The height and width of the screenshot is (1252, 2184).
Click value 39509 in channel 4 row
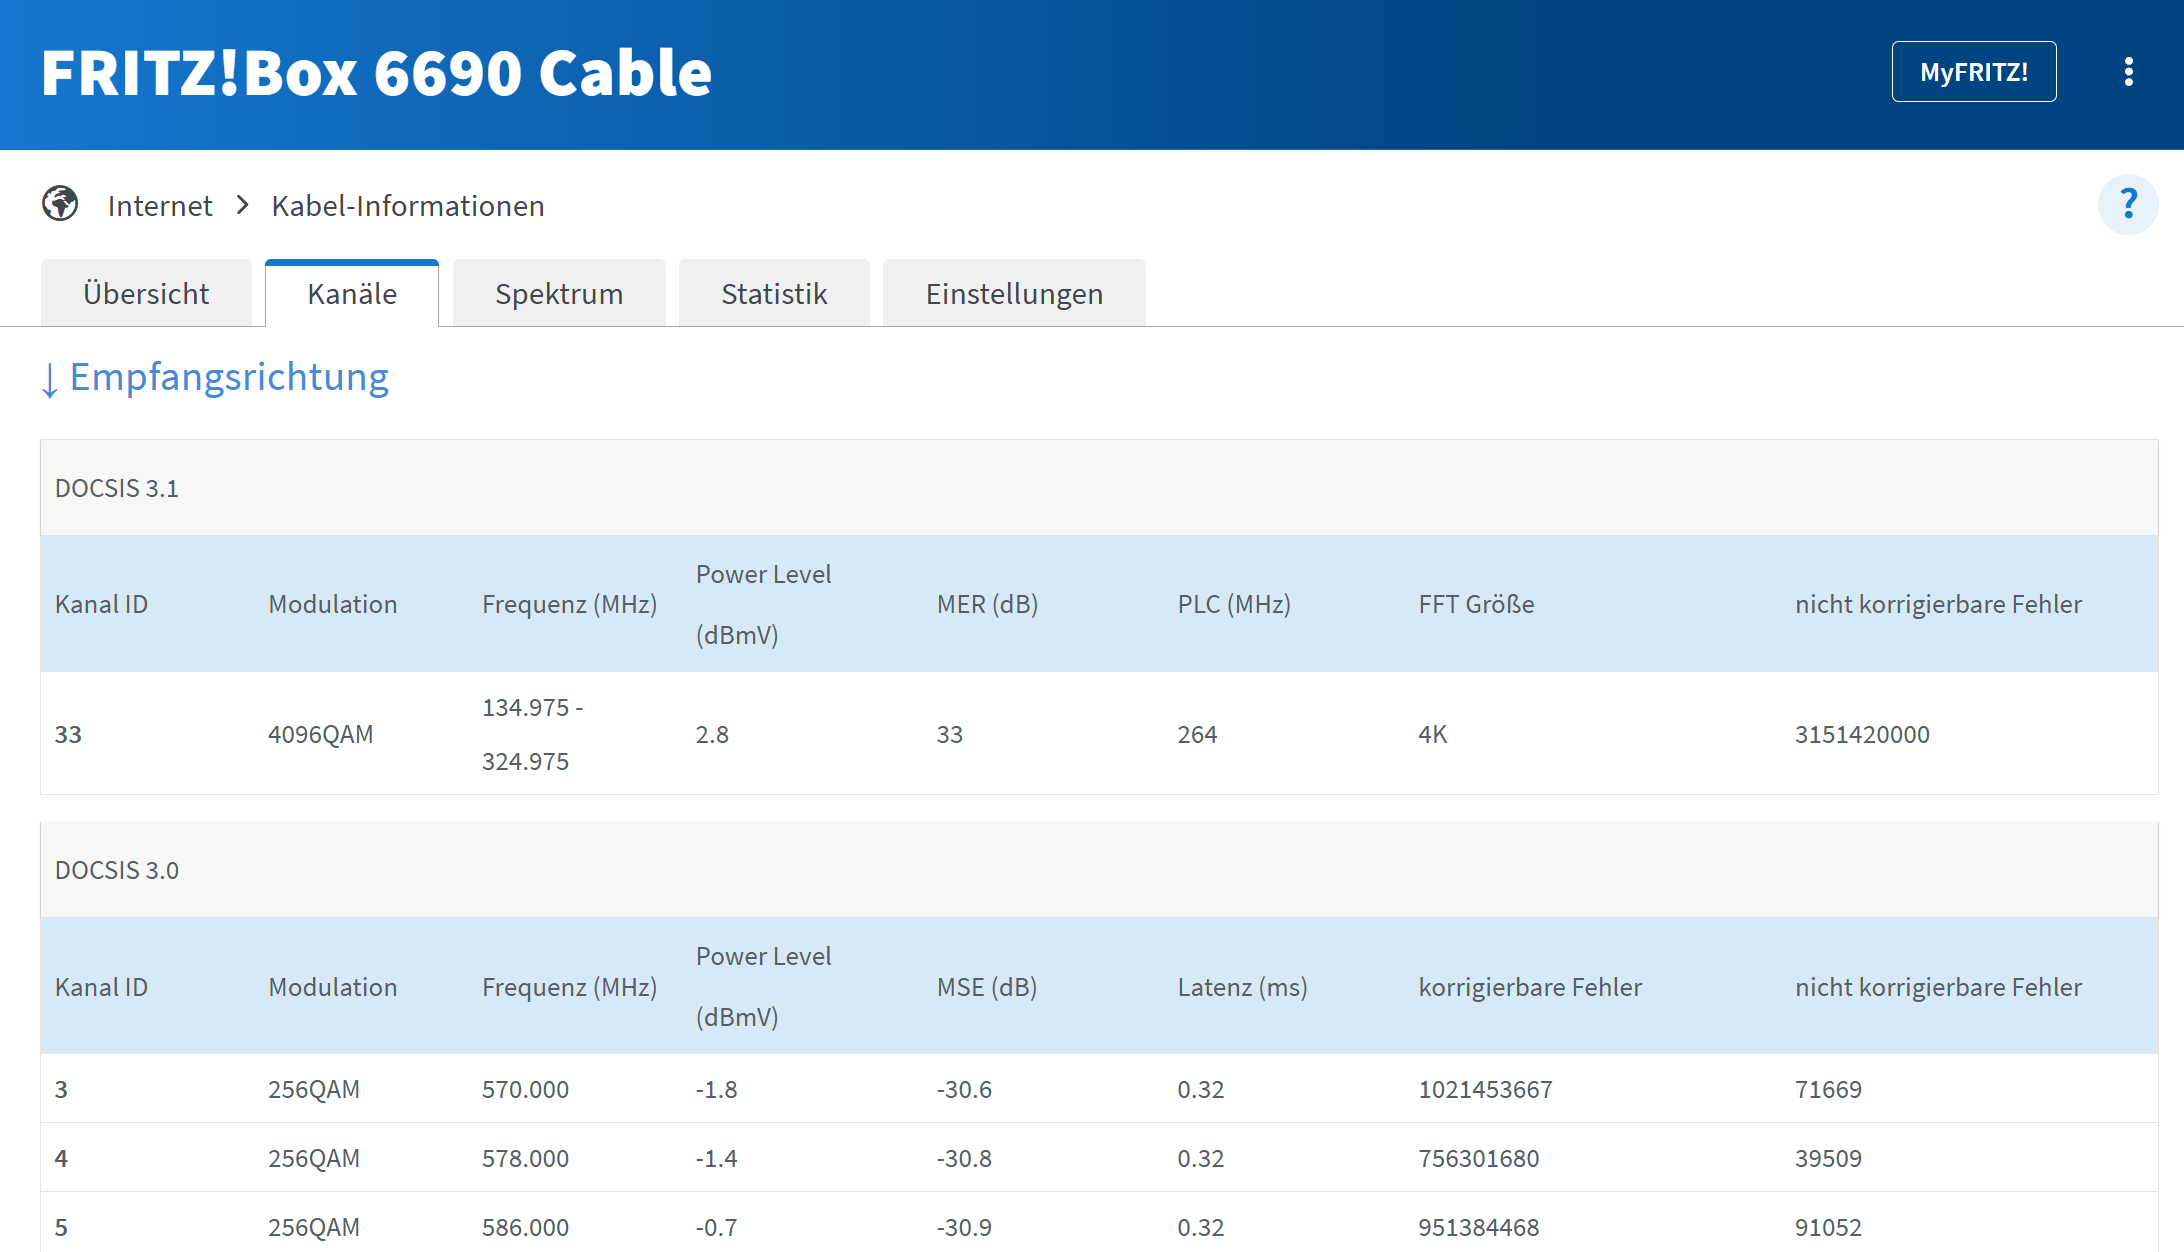point(1828,1158)
